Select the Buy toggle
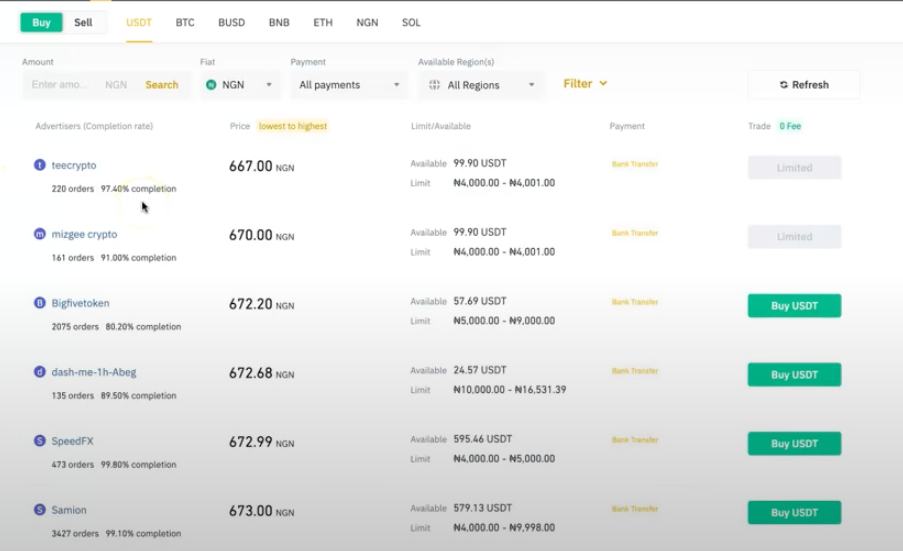 click(x=41, y=22)
